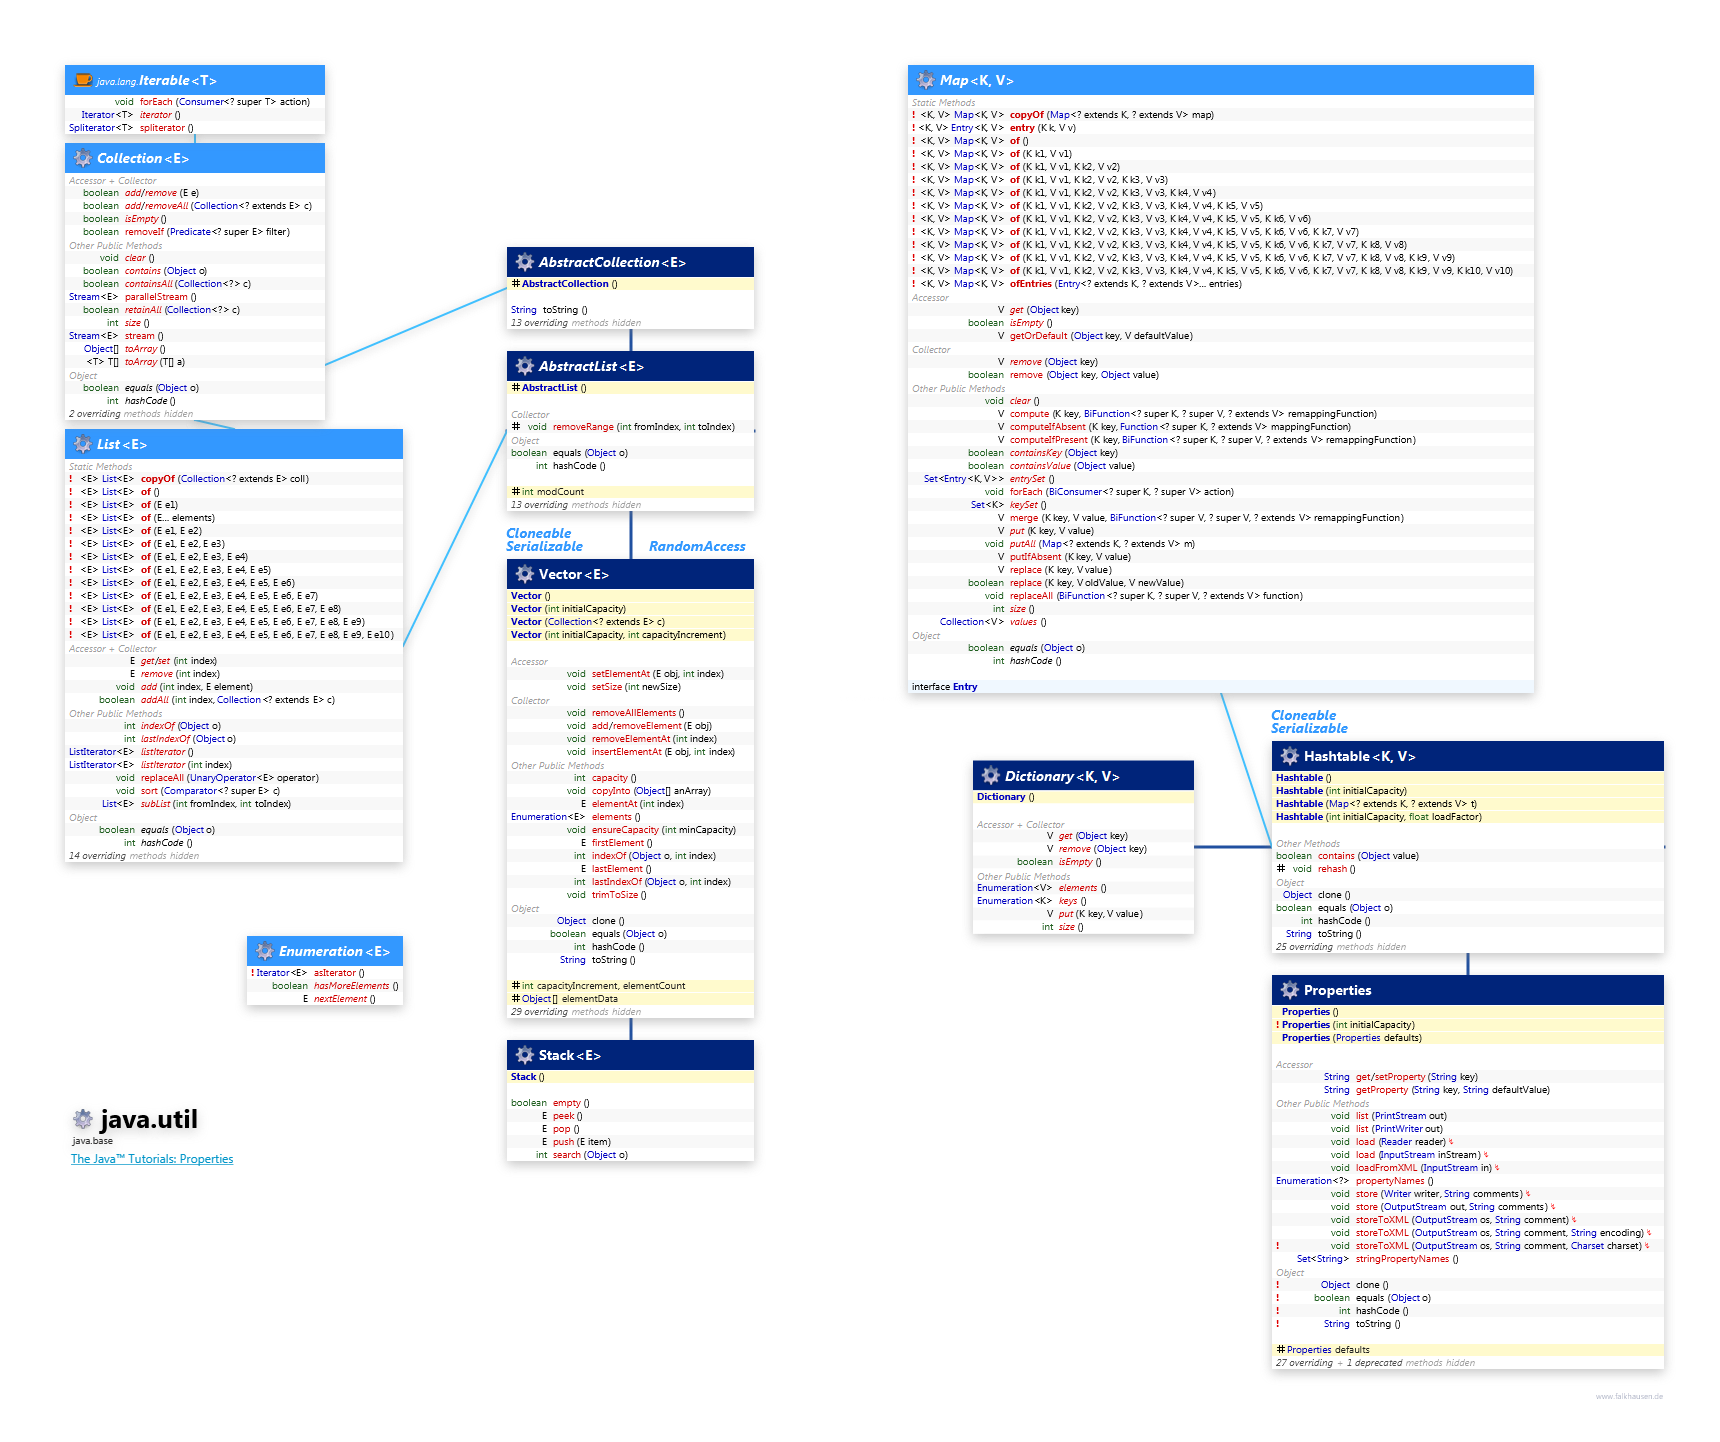This screenshot has height=1442, width=1720.
Task: Click asIterator method in Enumeration
Action: [334, 973]
